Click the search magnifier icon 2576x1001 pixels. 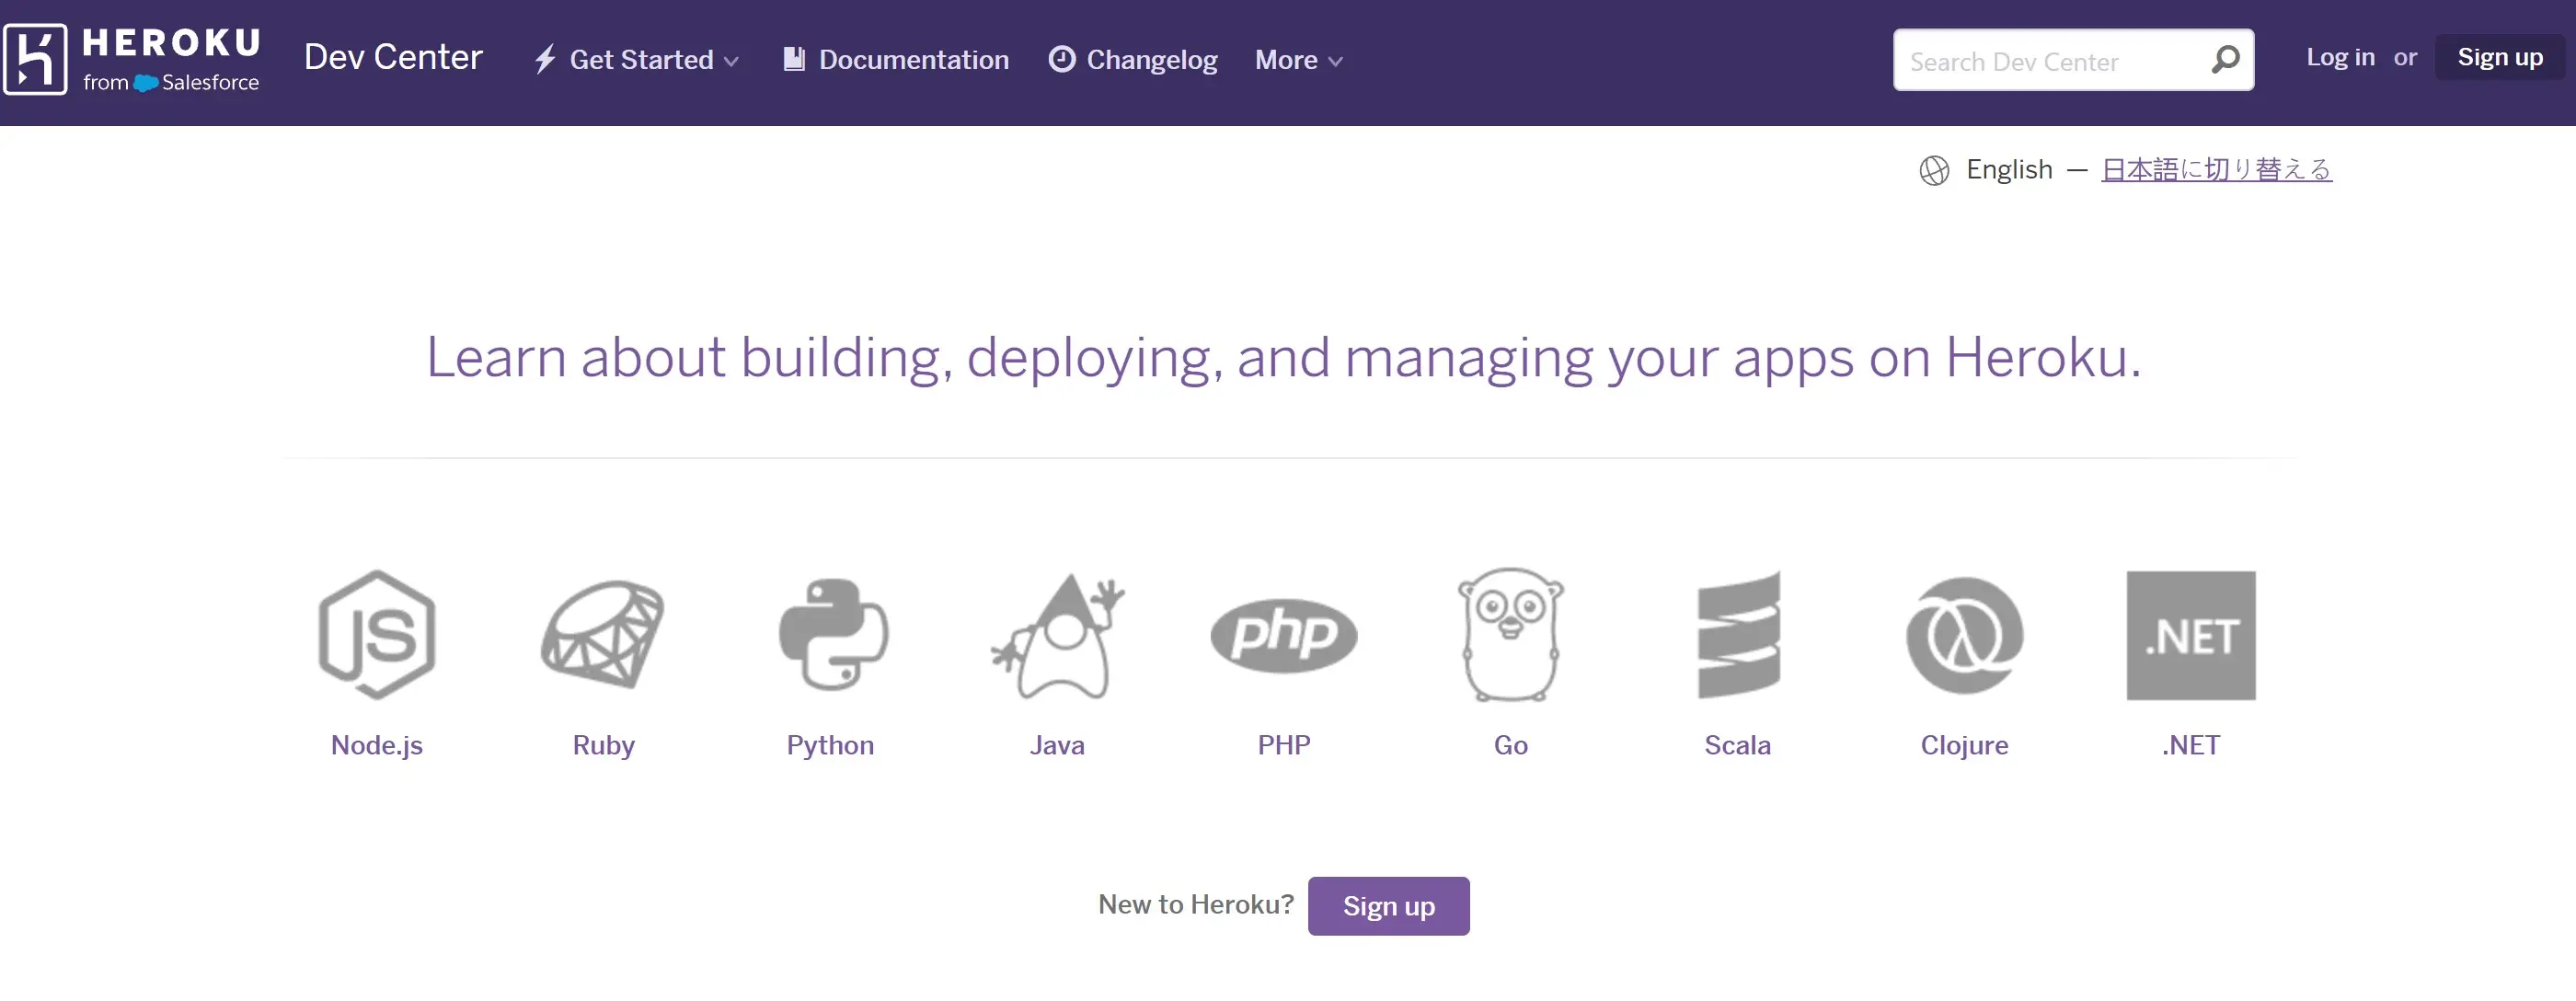point(2225,60)
